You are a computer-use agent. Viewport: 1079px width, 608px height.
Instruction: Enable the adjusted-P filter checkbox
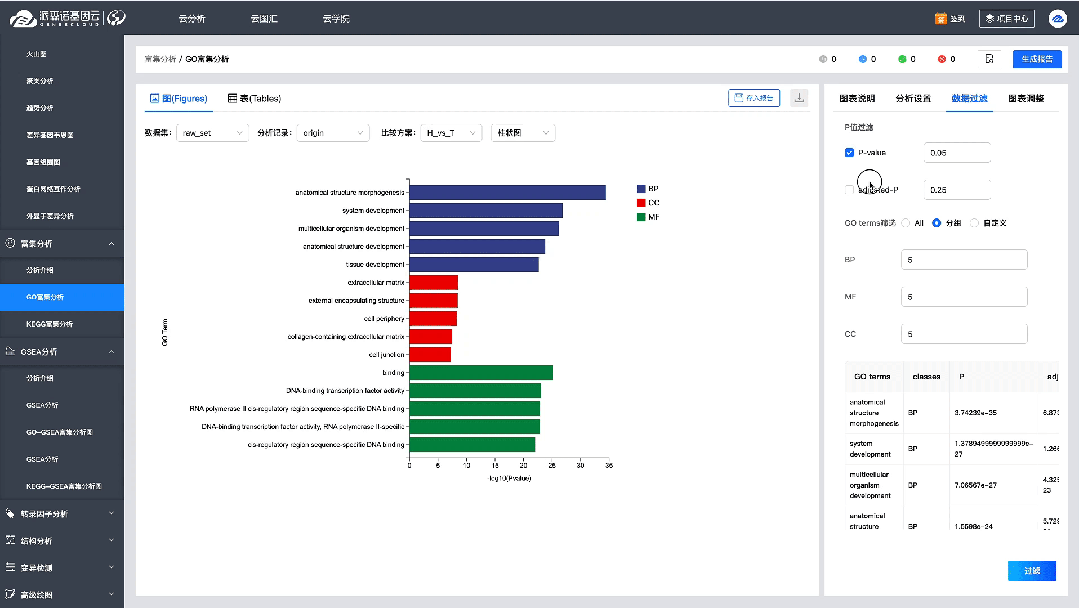click(849, 190)
